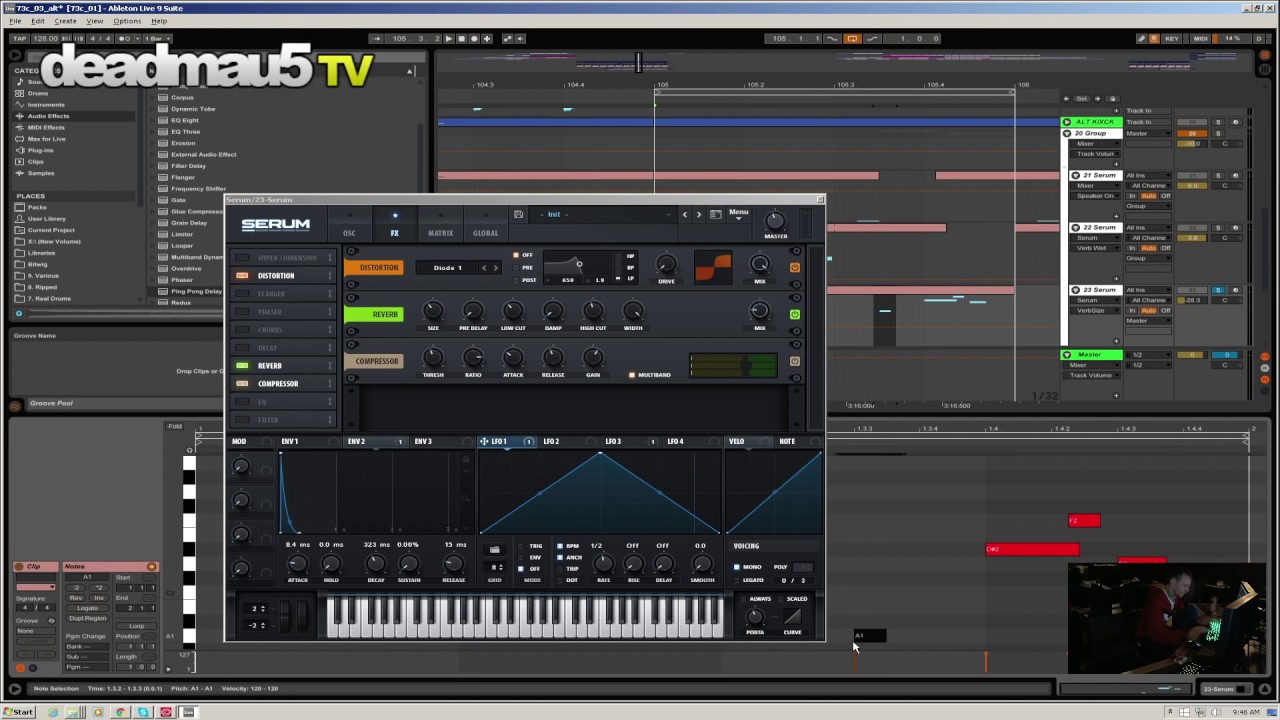Toggle Distortion power button in FX rack
Screen dimensions: 1280x720
(795, 267)
